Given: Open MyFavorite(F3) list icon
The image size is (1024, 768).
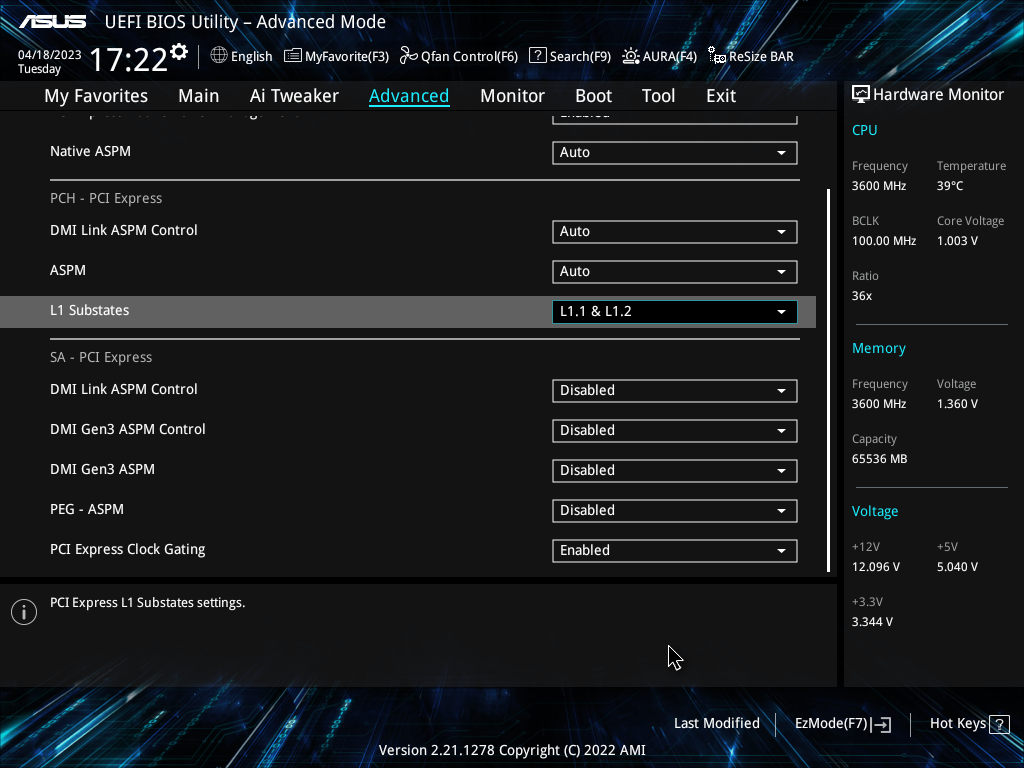Looking at the screenshot, I should pos(293,56).
